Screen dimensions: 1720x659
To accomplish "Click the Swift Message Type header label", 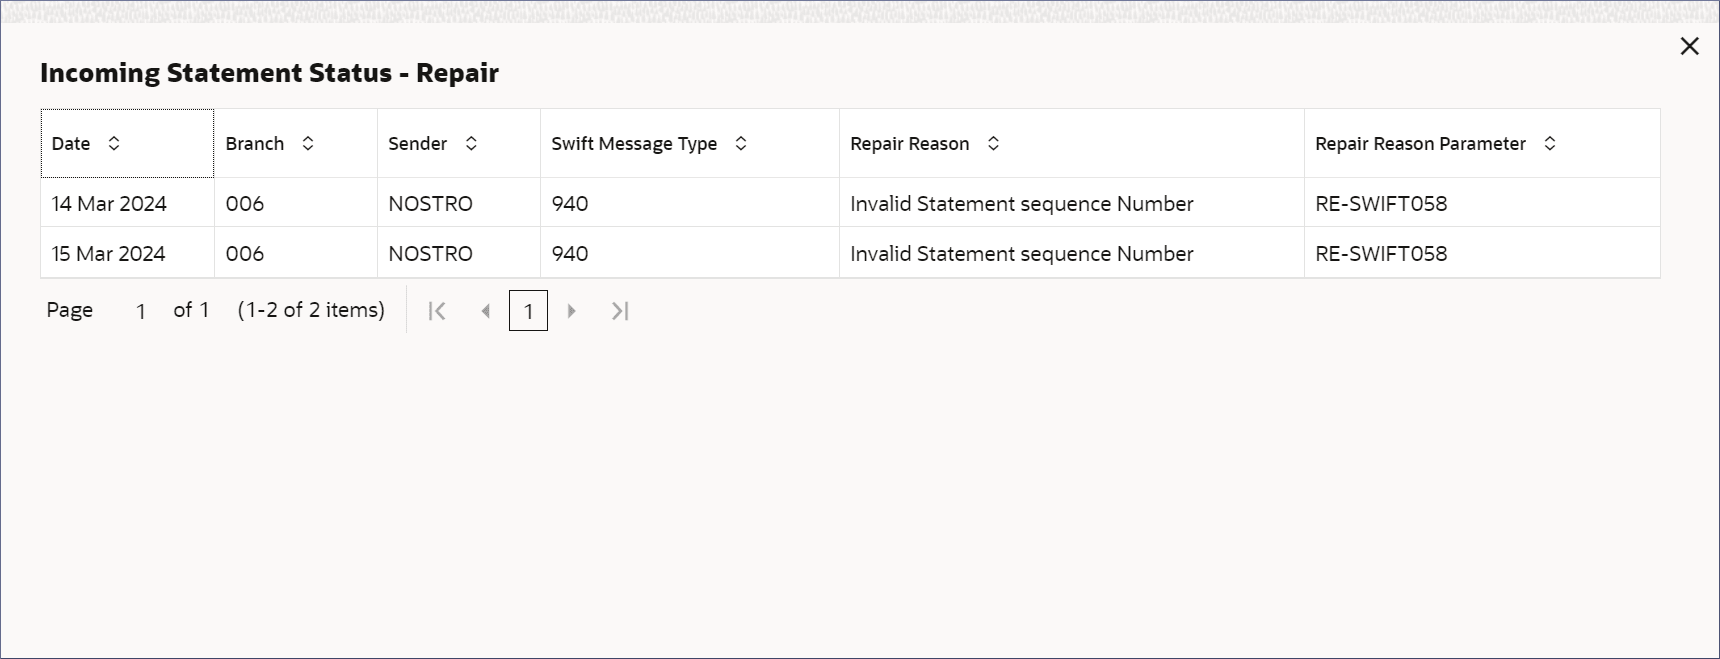I will click(634, 144).
